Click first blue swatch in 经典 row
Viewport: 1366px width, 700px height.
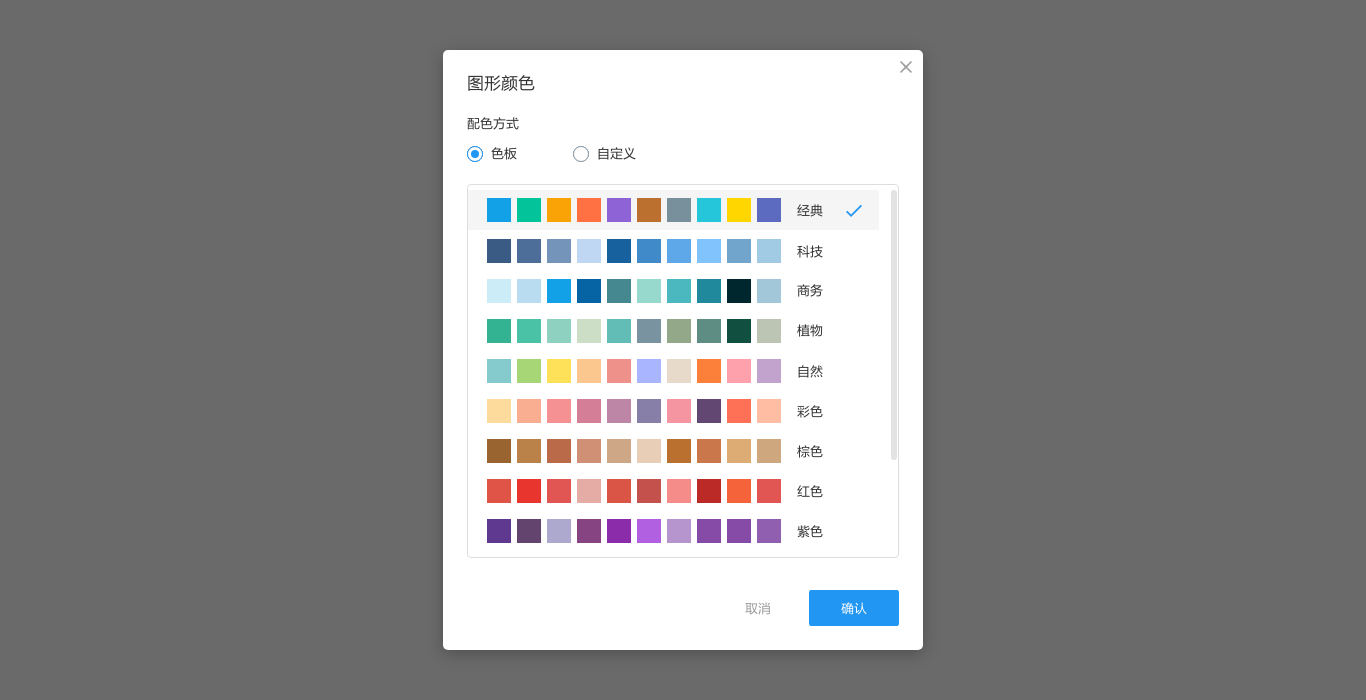[499, 210]
